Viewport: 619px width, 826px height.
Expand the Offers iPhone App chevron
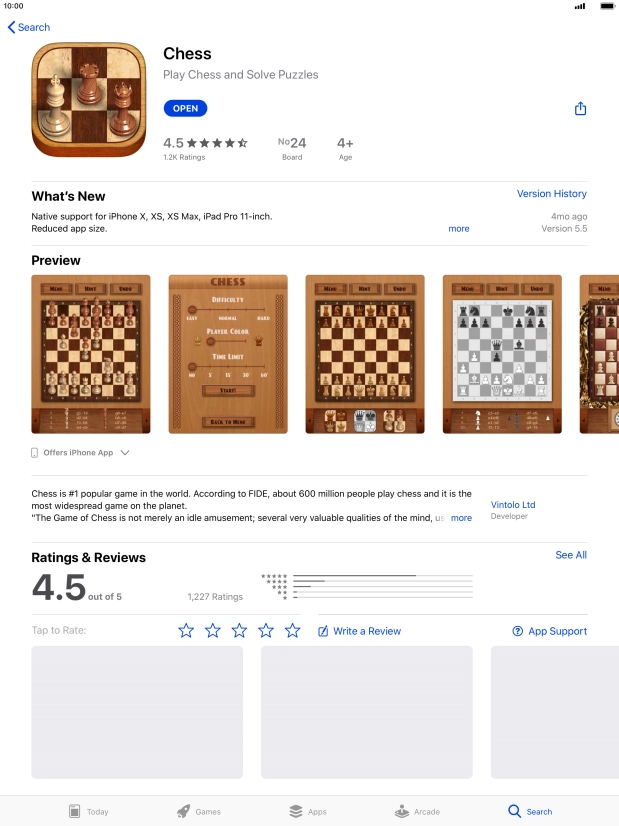pos(125,453)
